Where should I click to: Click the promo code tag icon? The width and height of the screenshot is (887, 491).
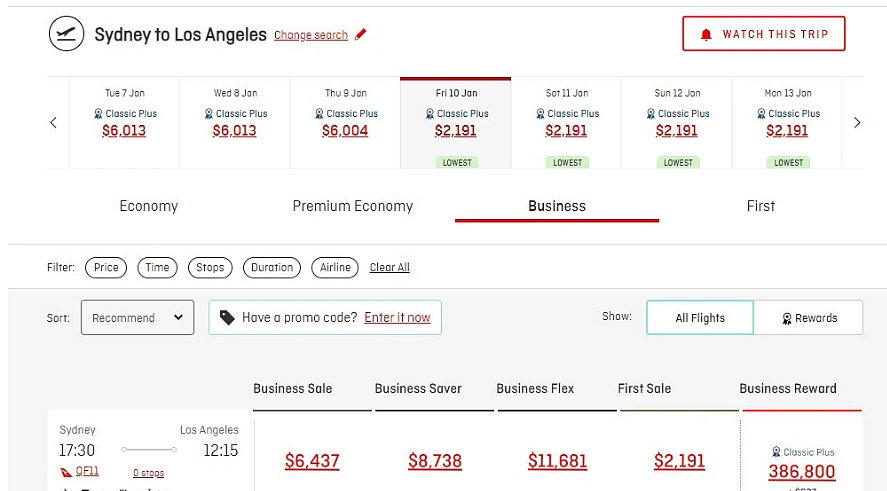click(x=227, y=318)
